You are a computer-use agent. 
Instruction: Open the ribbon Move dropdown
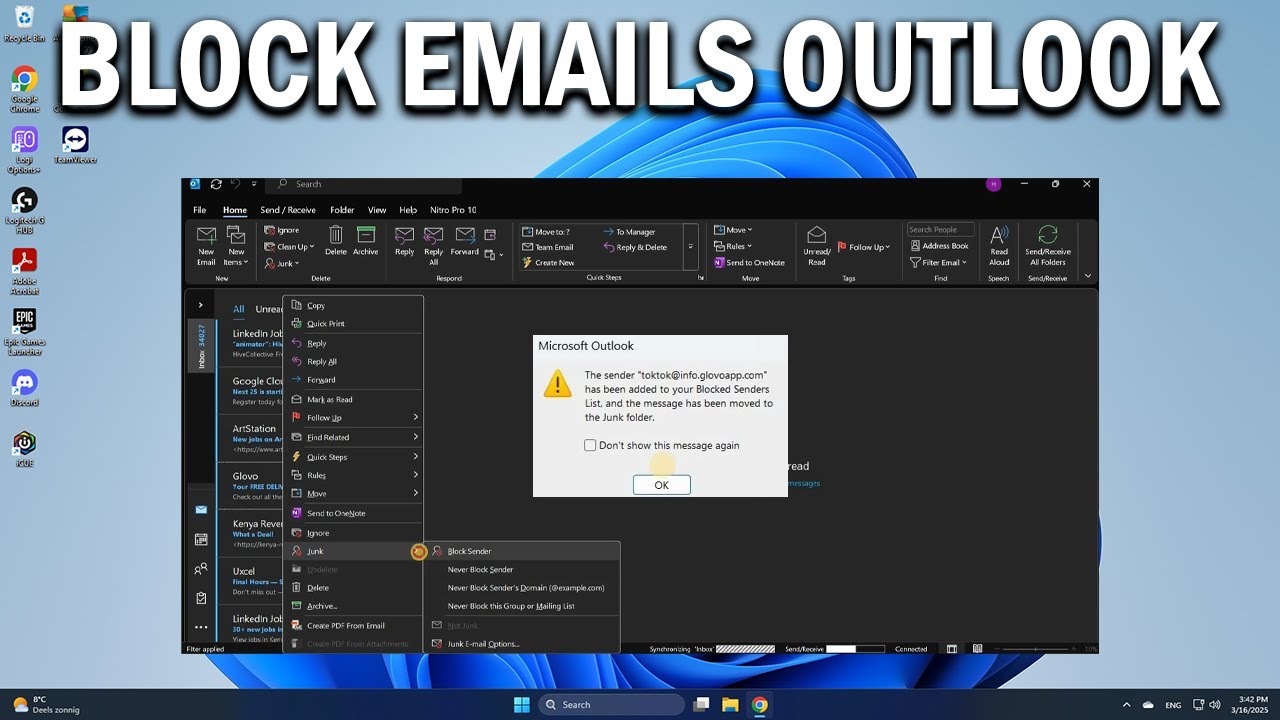(x=733, y=230)
